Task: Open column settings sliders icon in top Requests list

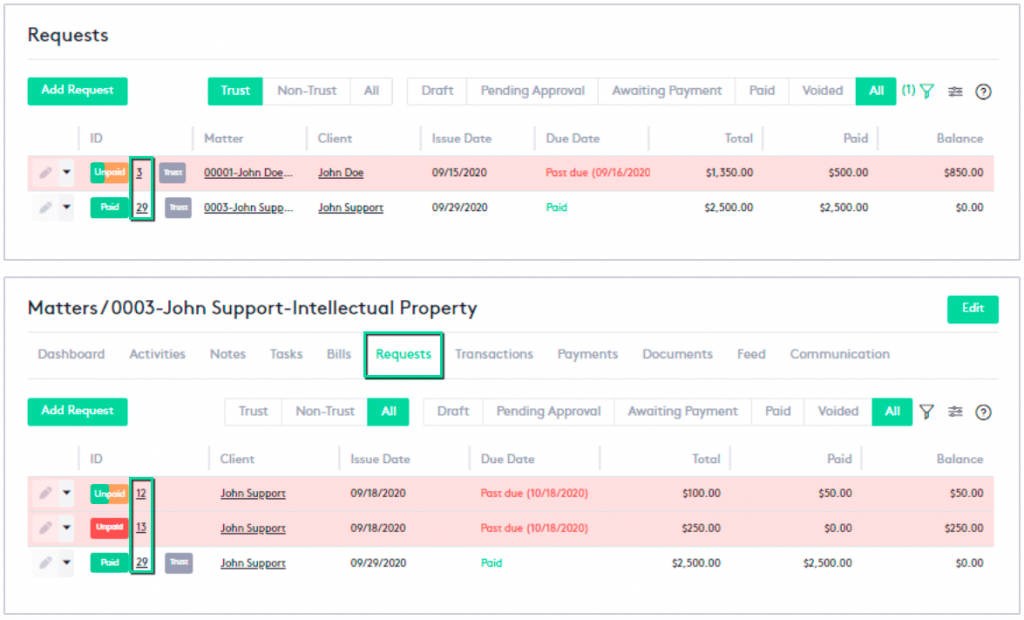Action: (x=956, y=91)
